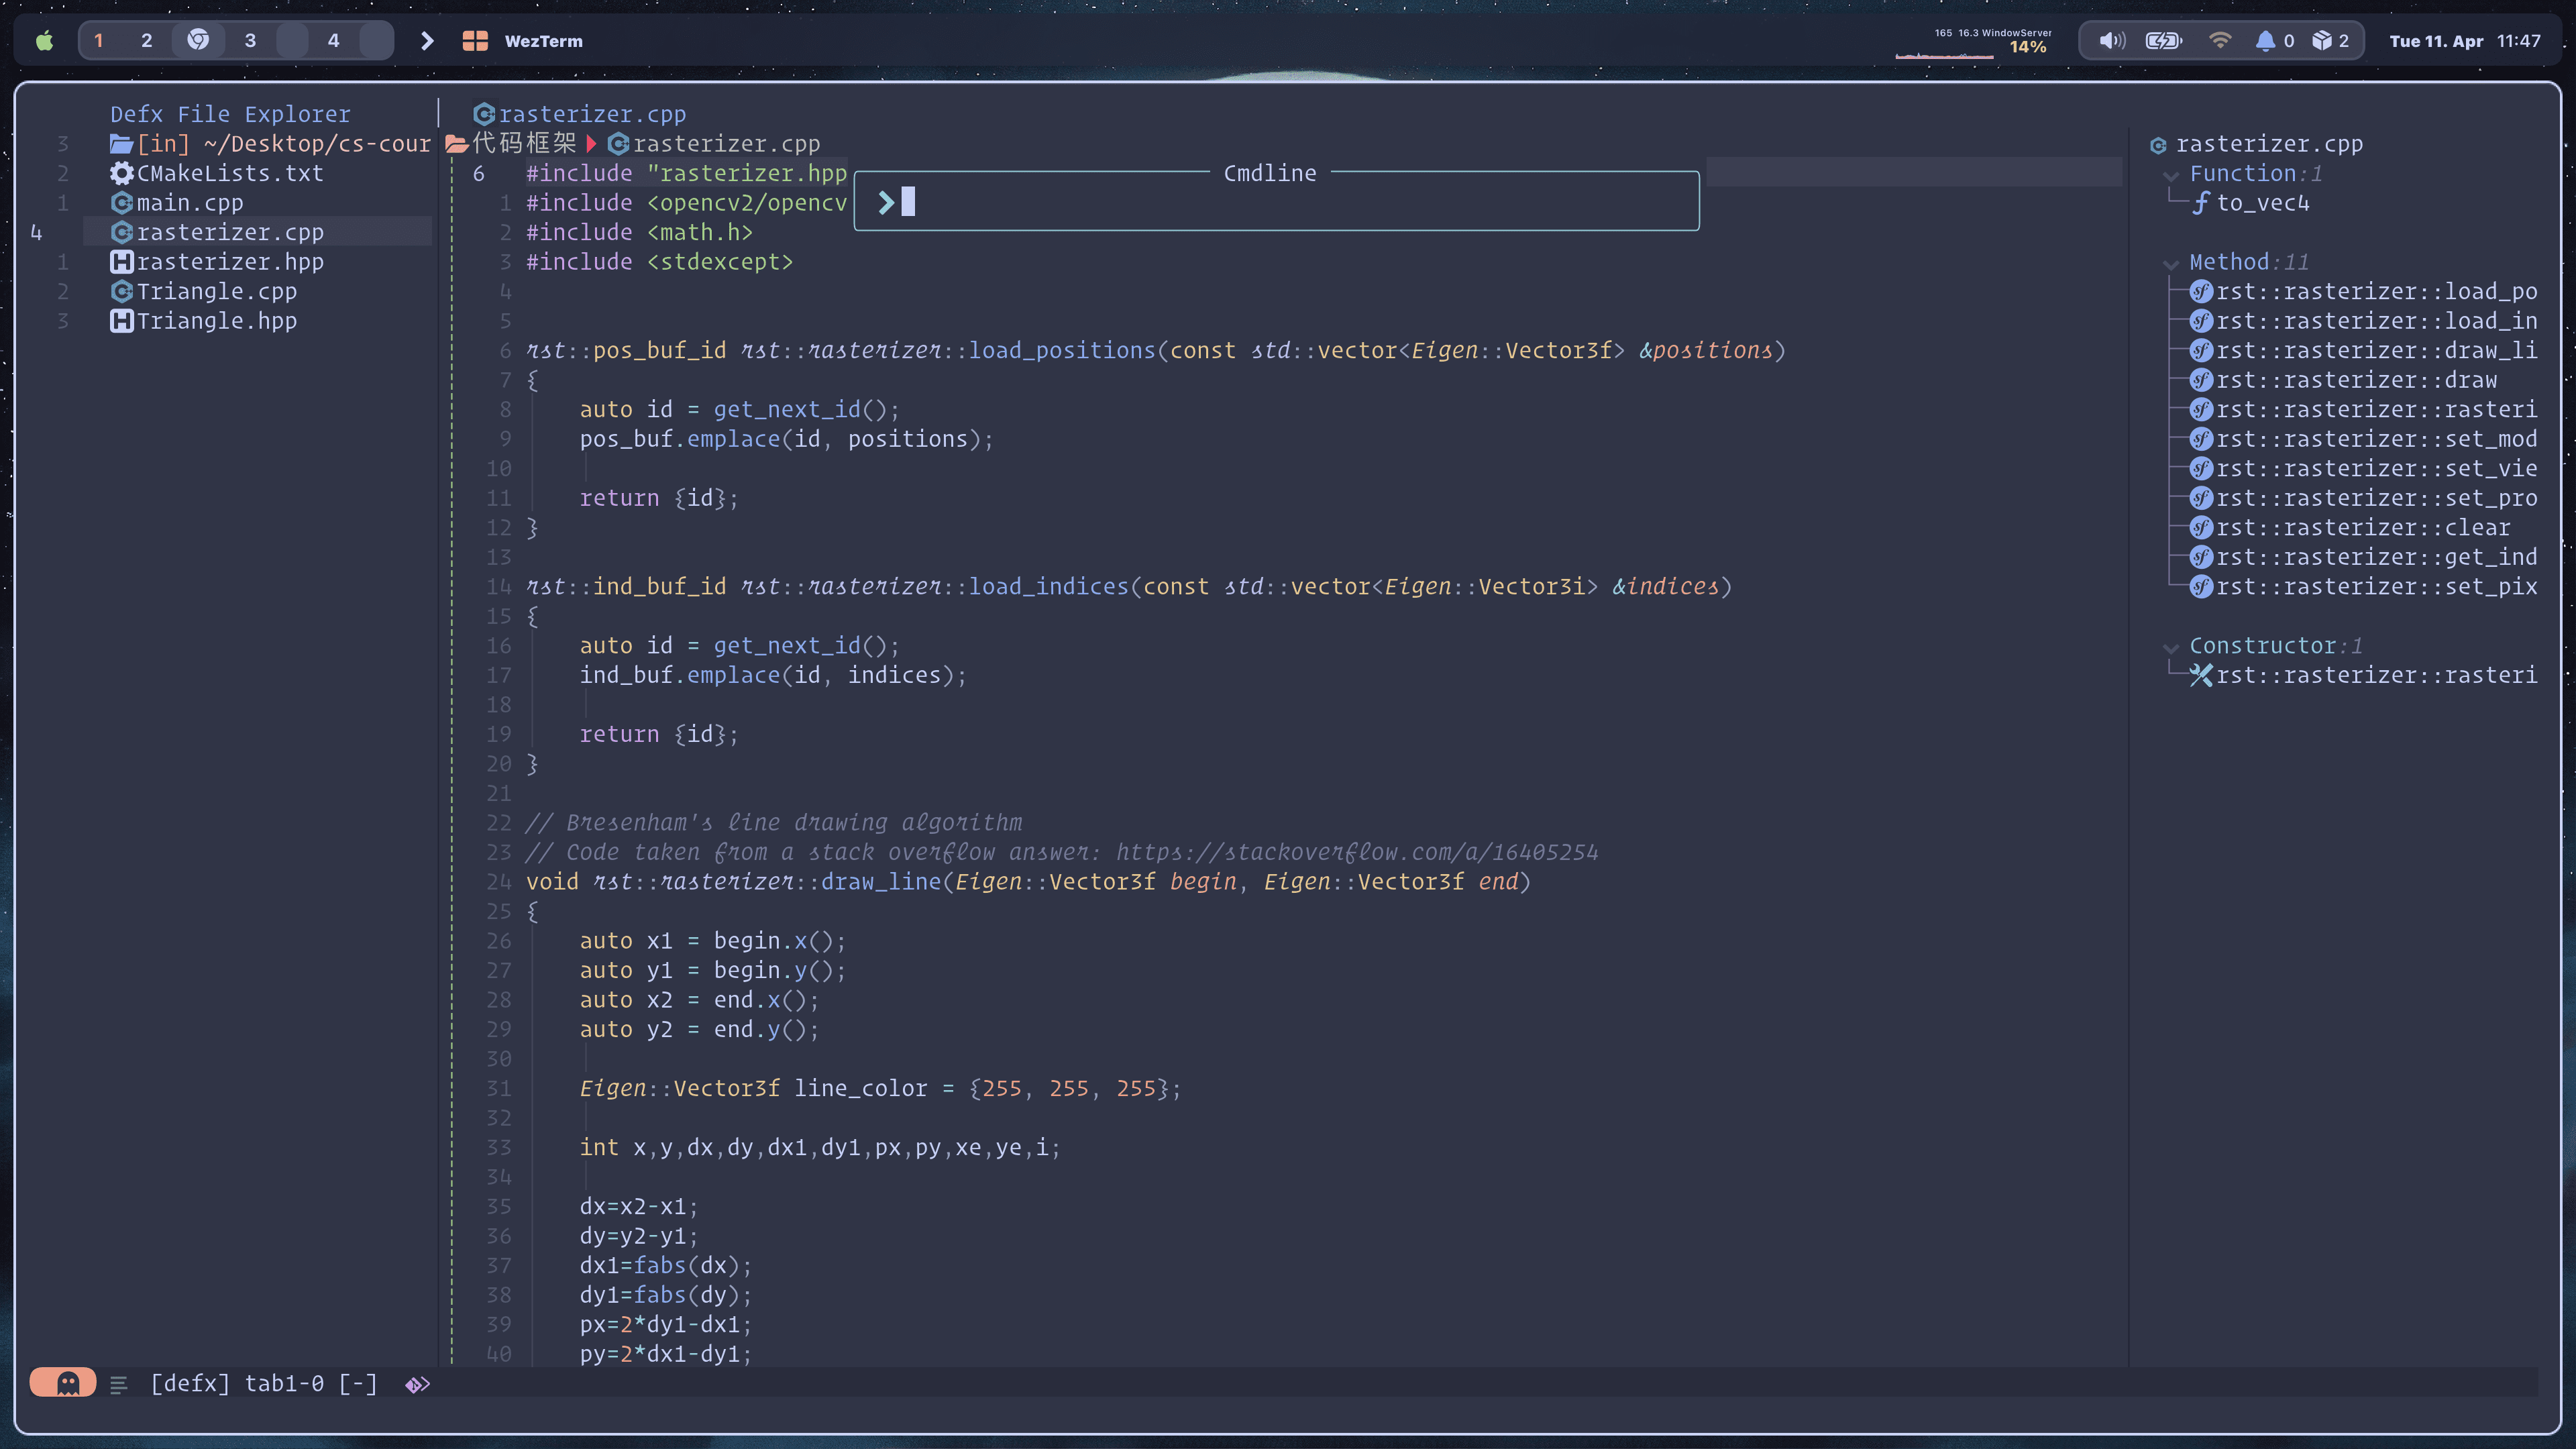Screen dimensions: 2576x1449
Task: Switch to workspace 1
Action: coord(98,41)
